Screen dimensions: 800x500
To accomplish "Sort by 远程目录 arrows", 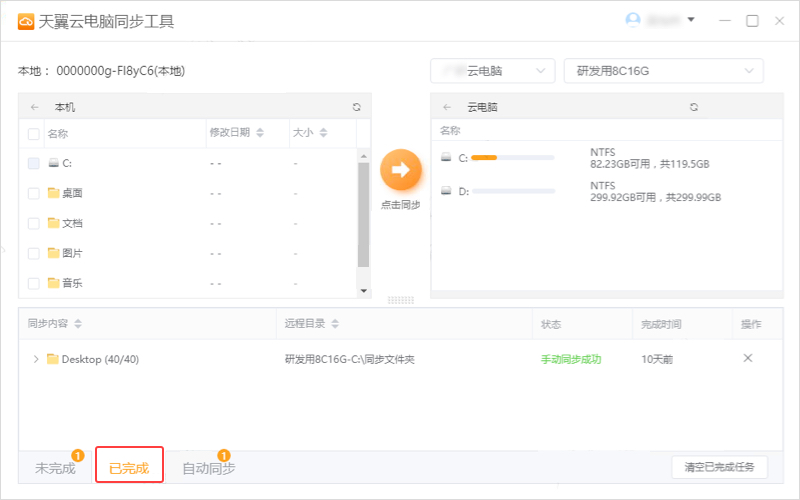I will 335,323.
